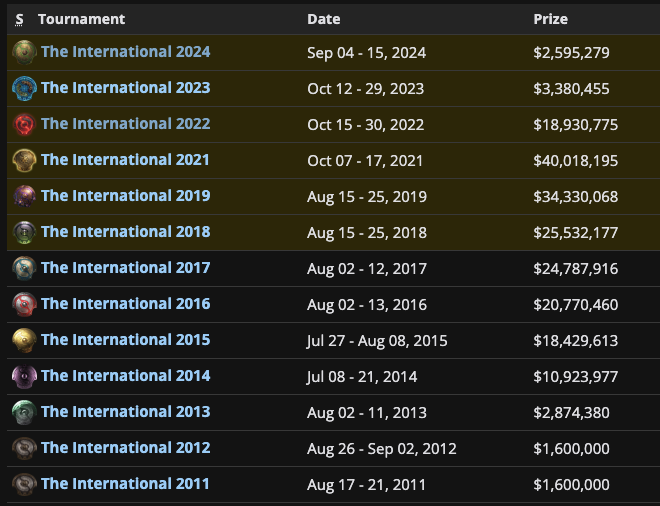
Task: Sort table by Prize column header
Action: (x=552, y=19)
